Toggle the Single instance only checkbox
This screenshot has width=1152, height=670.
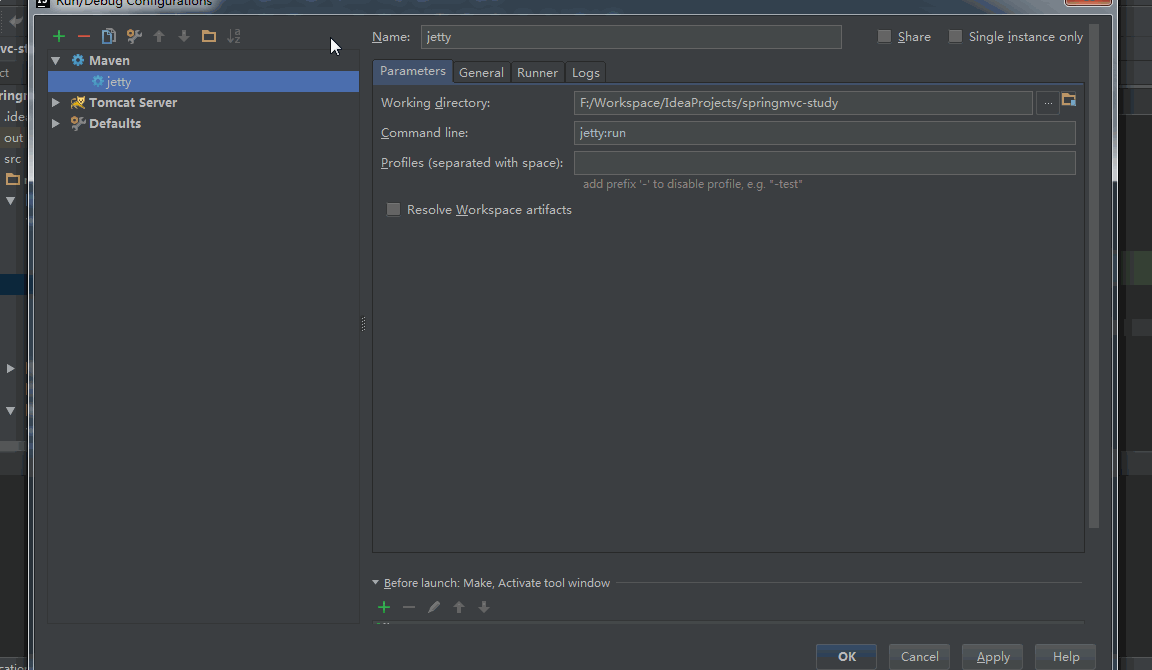(x=955, y=37)
